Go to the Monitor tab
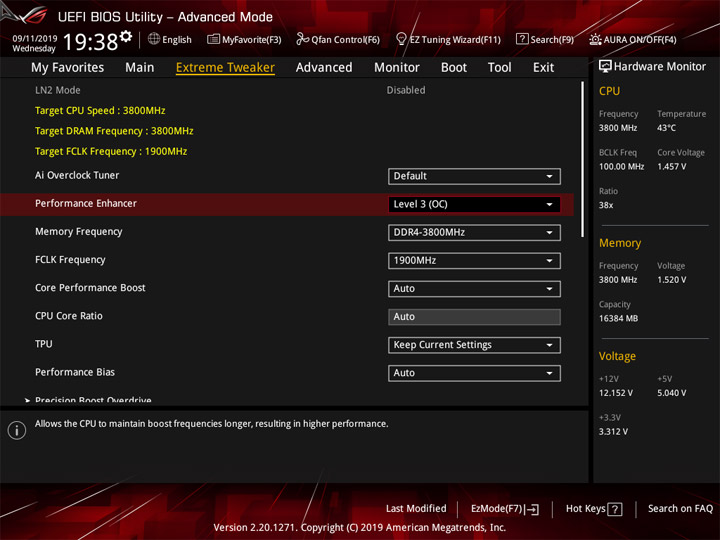Image resolution: width=720 pixels, height=540 pixels. (397, 68)
